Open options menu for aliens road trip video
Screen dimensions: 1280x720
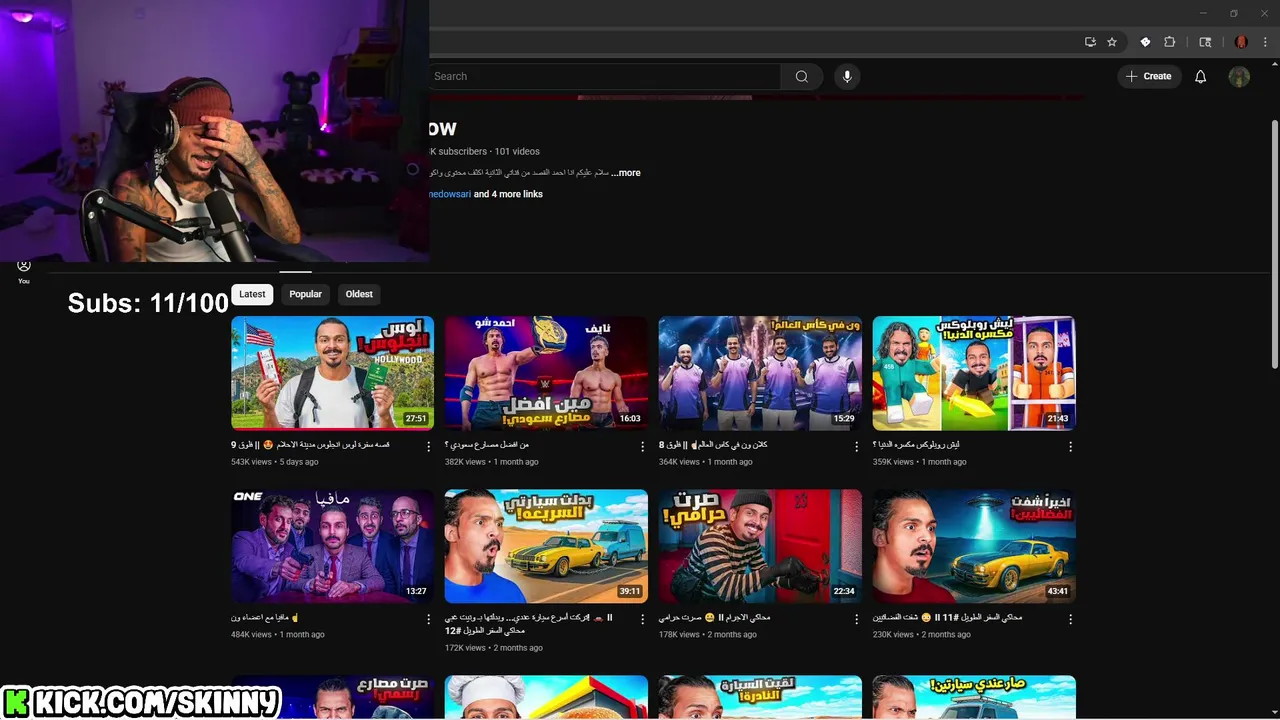pos(1070,620)
